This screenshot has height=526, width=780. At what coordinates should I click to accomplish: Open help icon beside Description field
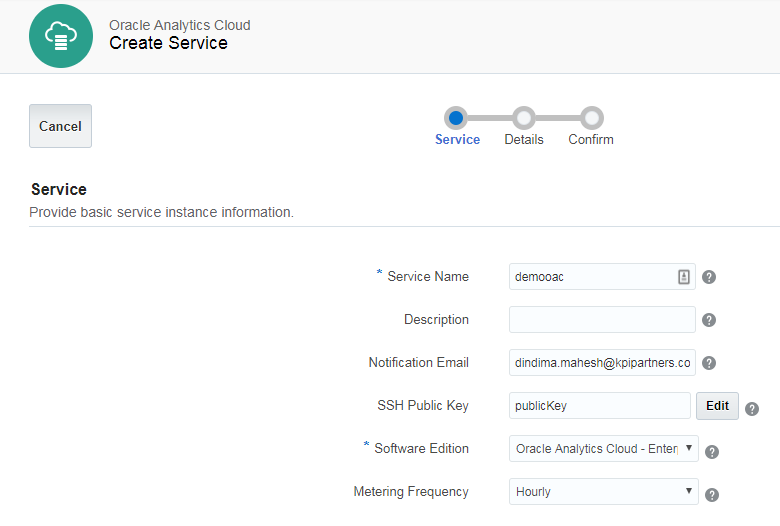pos(709,320)
